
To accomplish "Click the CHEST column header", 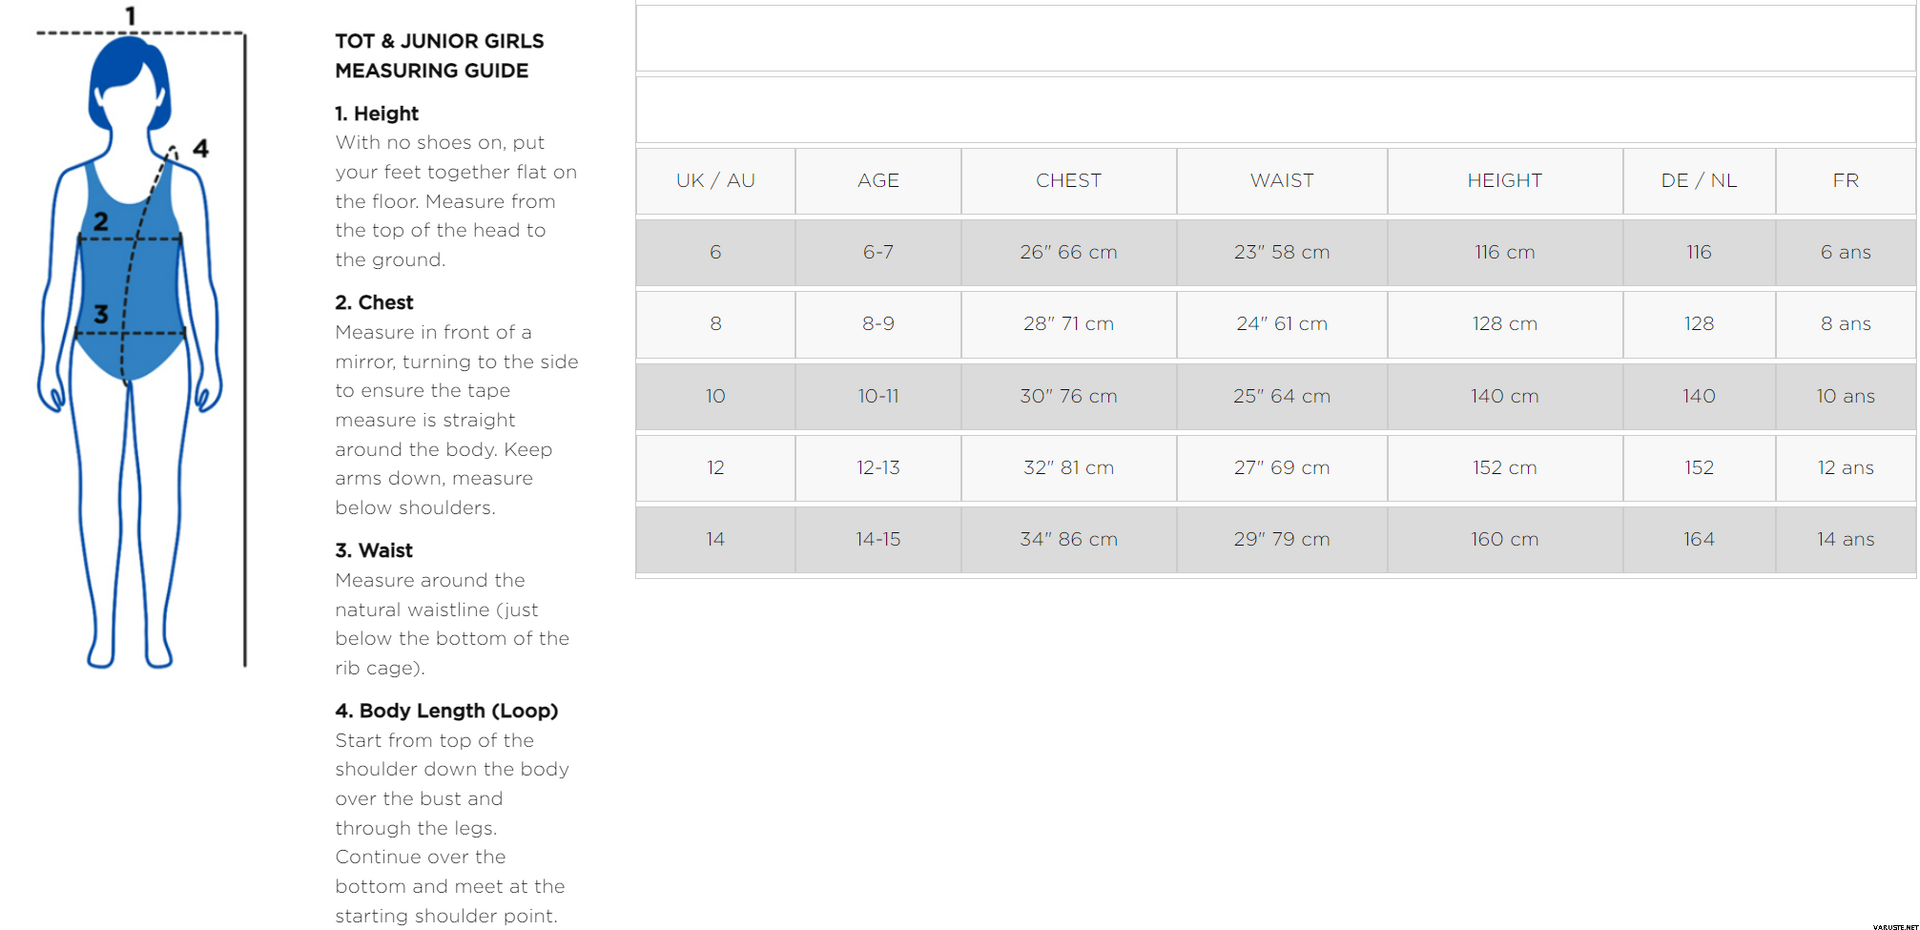I will [1068, 181].
